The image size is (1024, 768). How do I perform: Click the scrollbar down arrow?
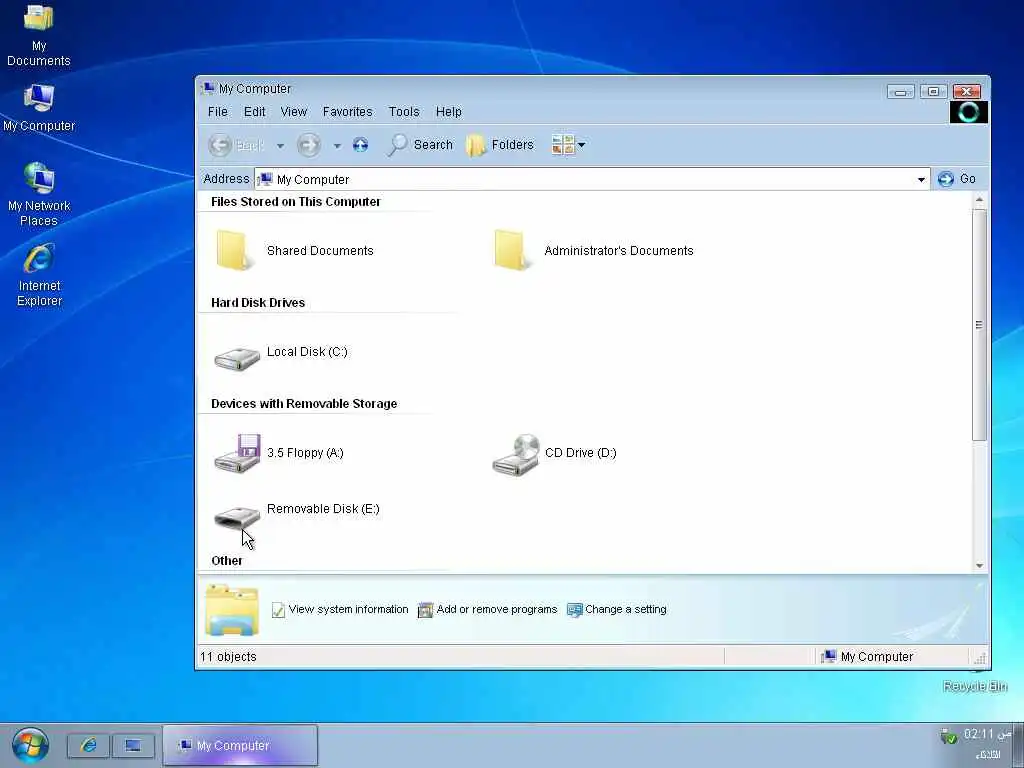coord(979,566)
